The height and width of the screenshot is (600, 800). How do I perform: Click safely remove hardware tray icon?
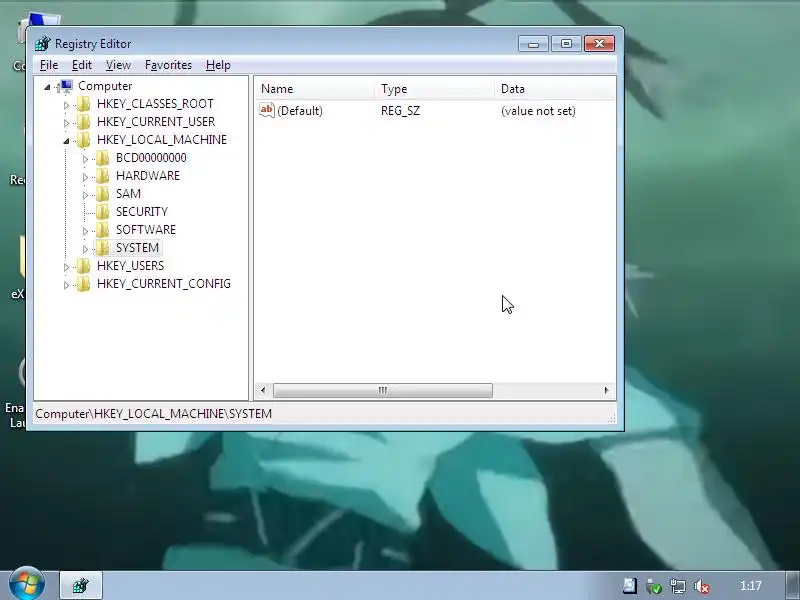pyautogui.click(x=654, y=586)
